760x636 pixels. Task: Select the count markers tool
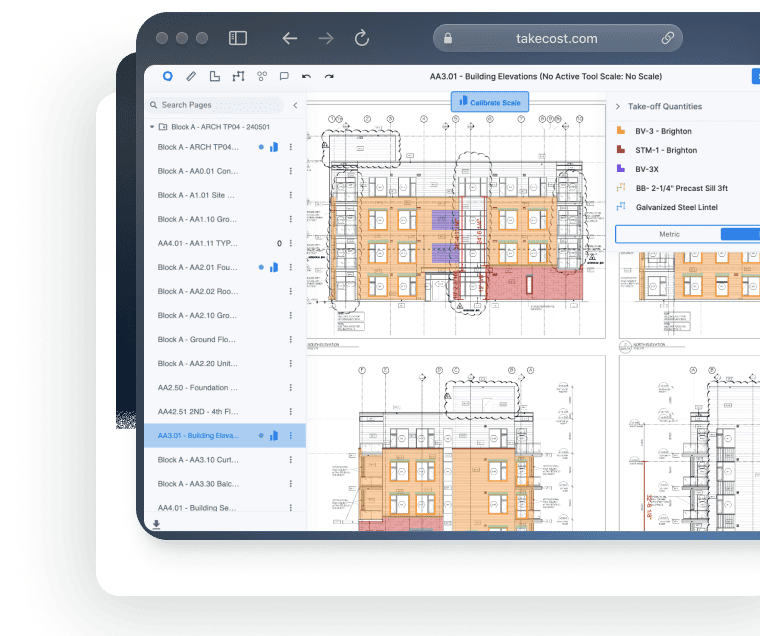(262, 76)
